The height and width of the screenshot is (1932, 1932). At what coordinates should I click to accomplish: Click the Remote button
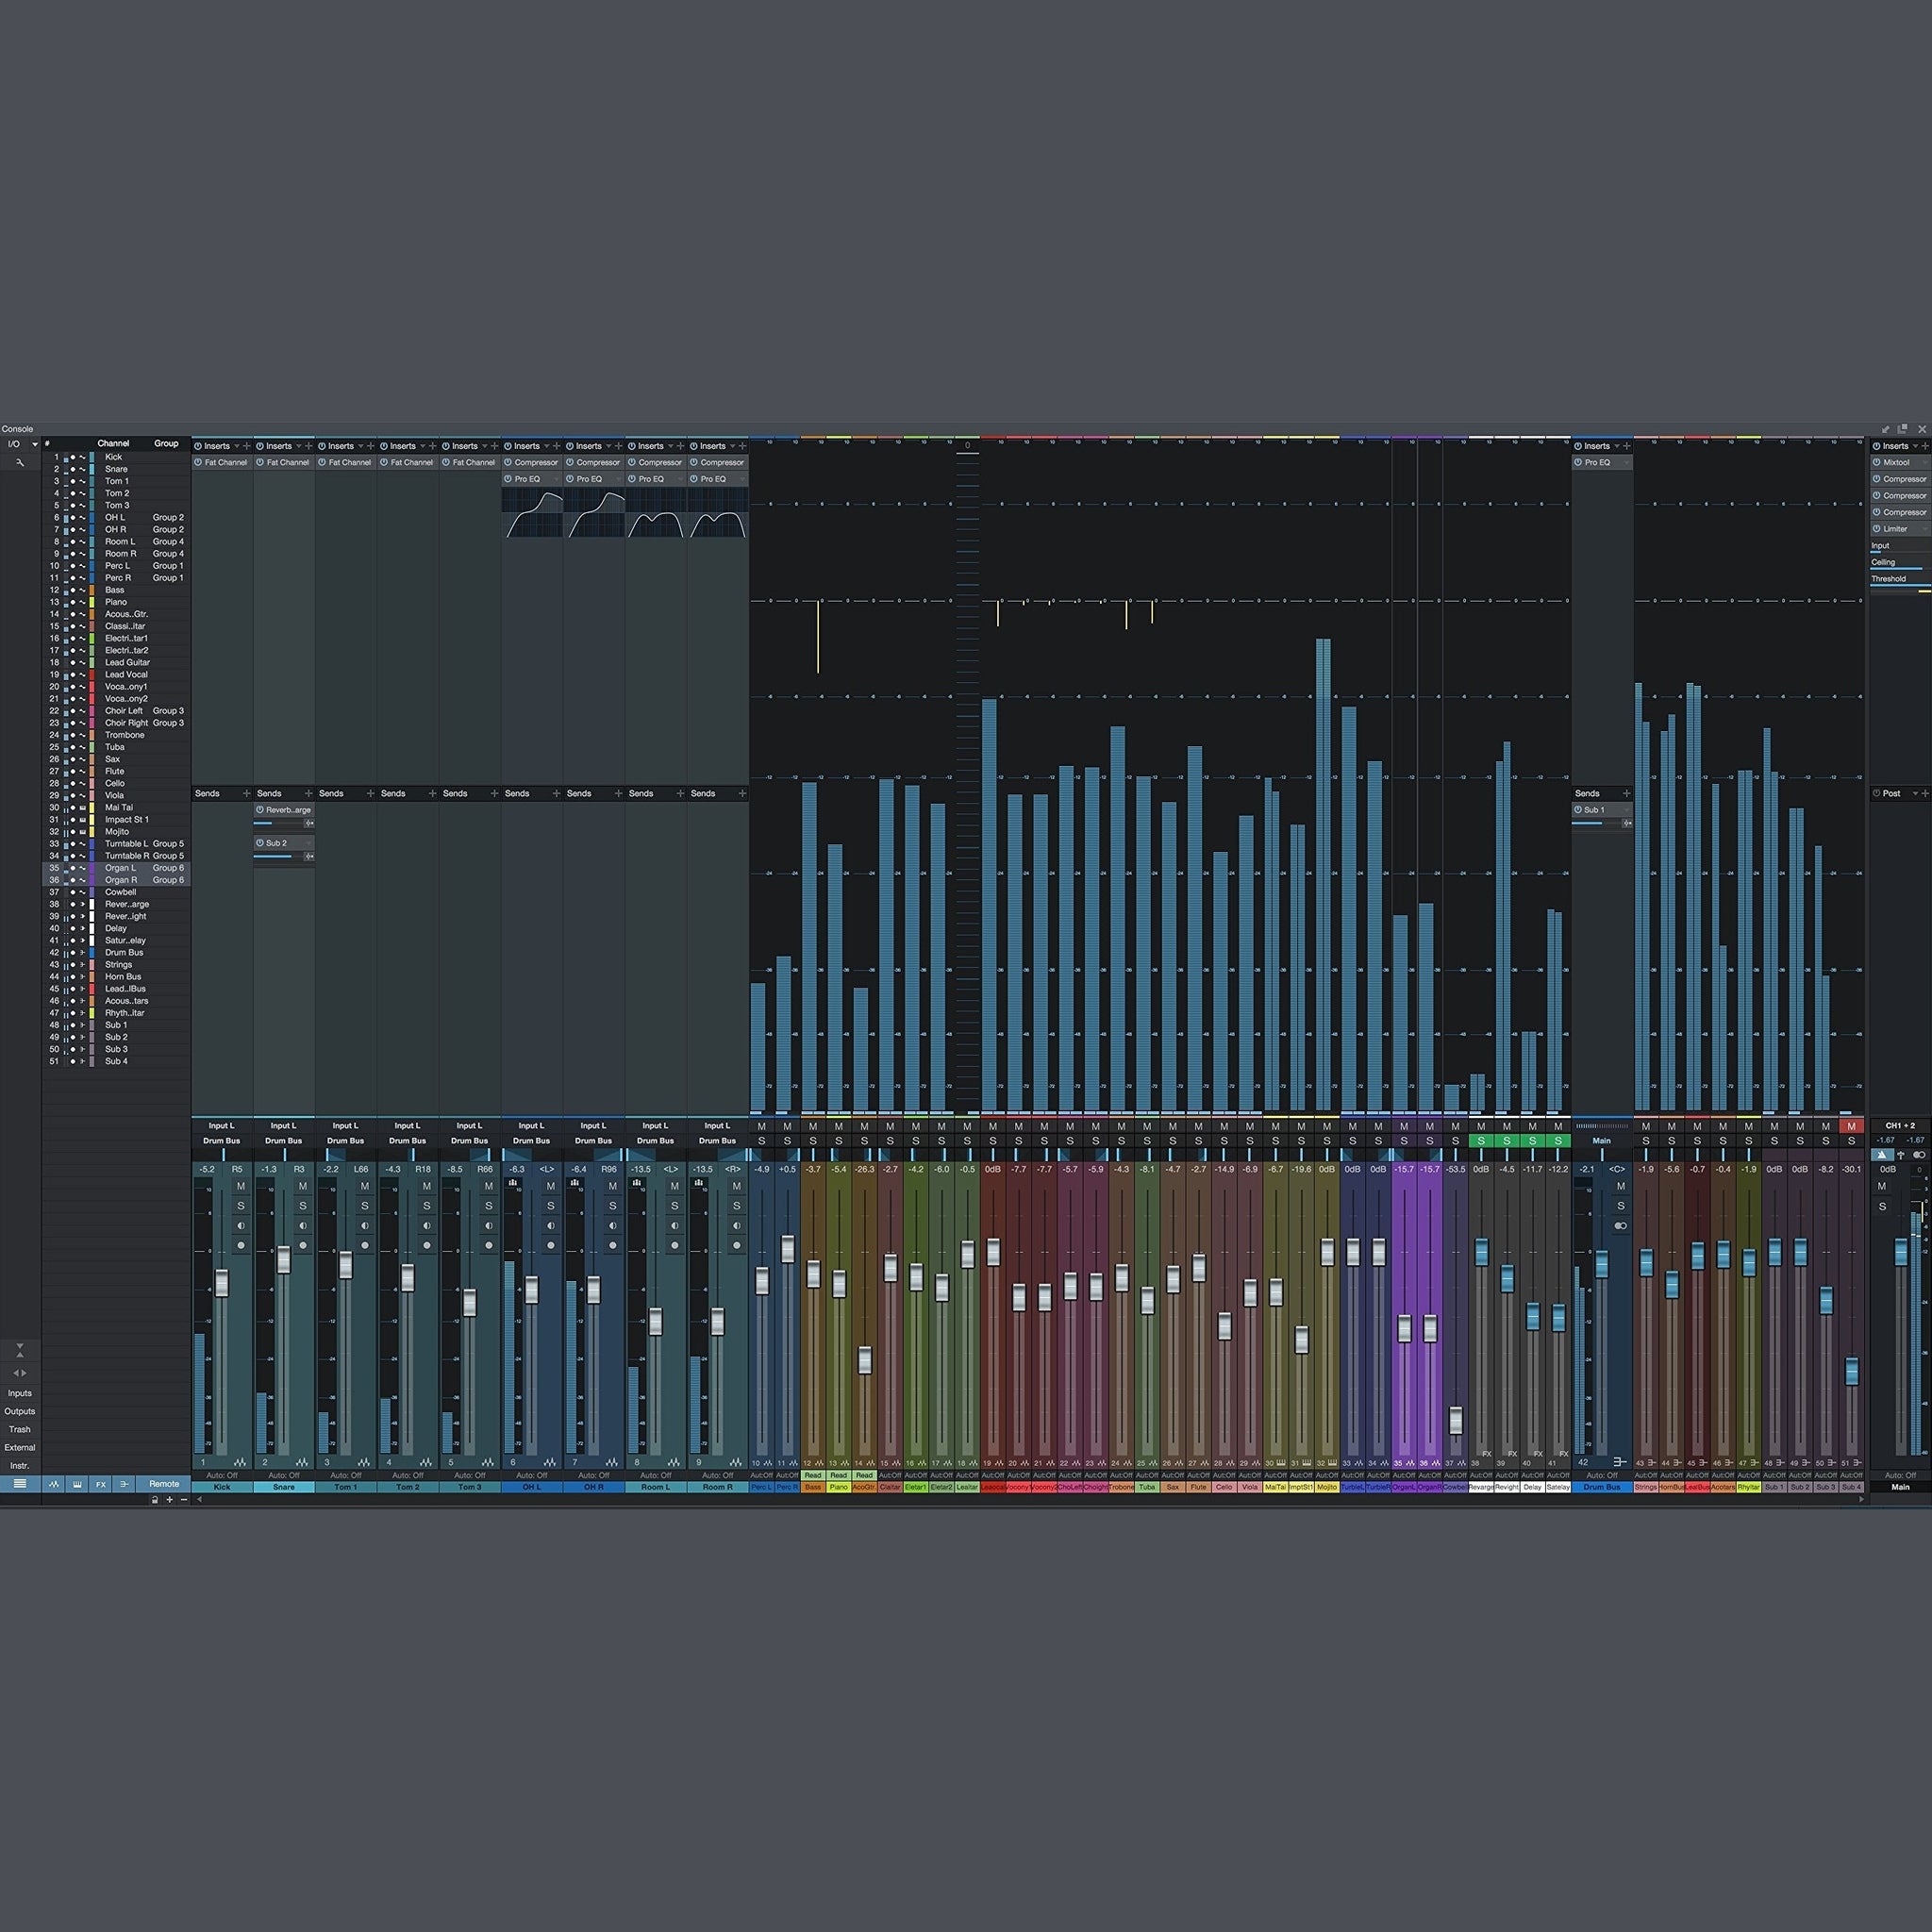[x=164, y=1484]
